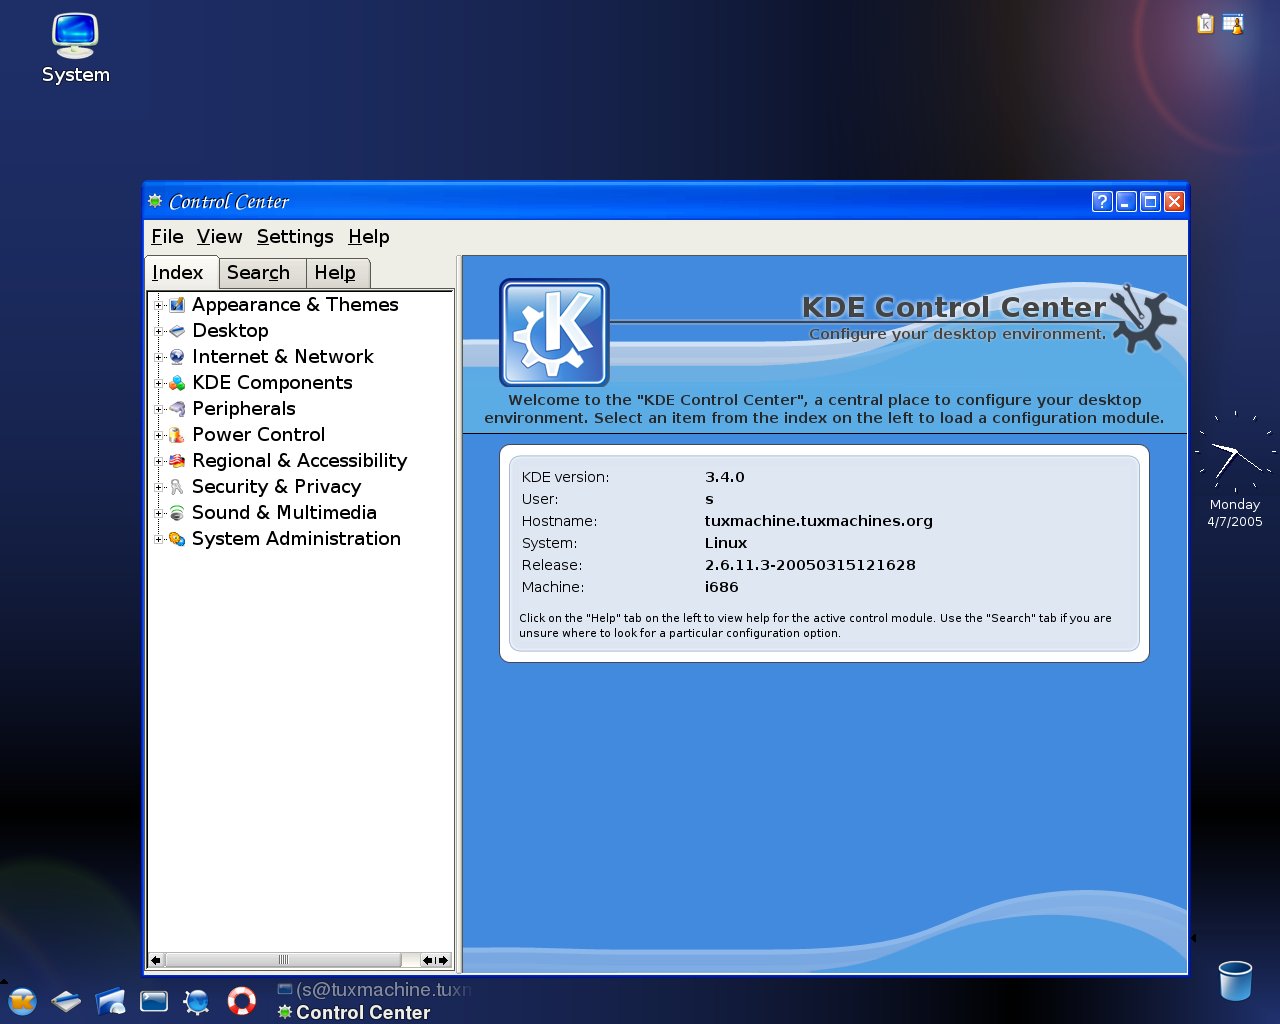Viewport: 1280px width, 1024px height.
Task: Open the home folder from the panel
Action: [x=110, y=1001]
